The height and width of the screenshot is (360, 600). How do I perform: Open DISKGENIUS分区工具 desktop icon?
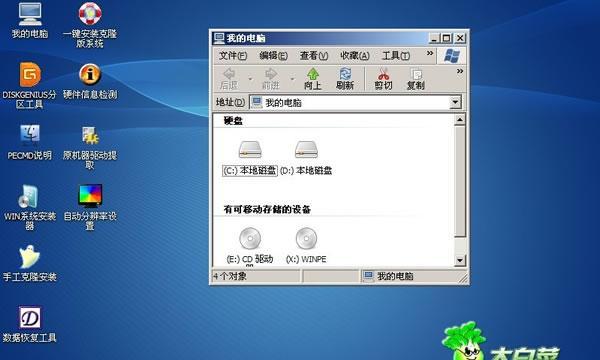point(29,85)
